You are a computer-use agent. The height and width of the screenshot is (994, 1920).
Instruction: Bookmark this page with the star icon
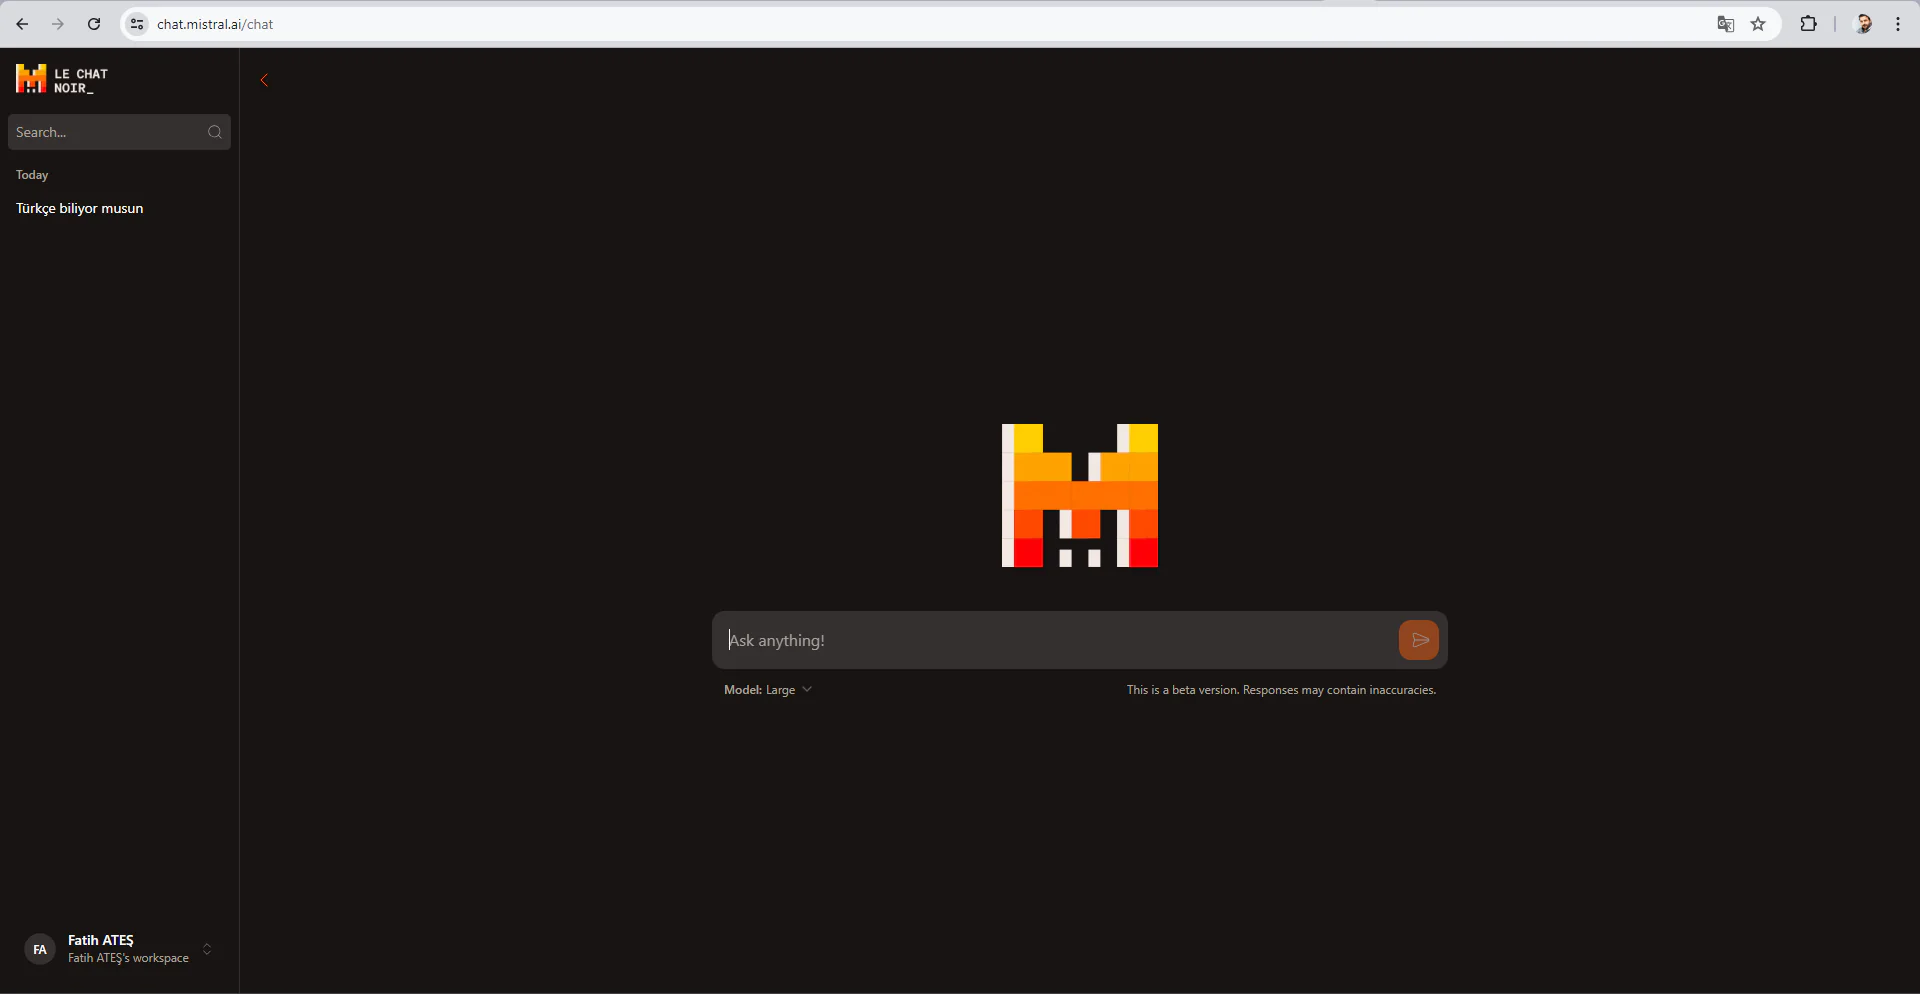coord(1758,24)
